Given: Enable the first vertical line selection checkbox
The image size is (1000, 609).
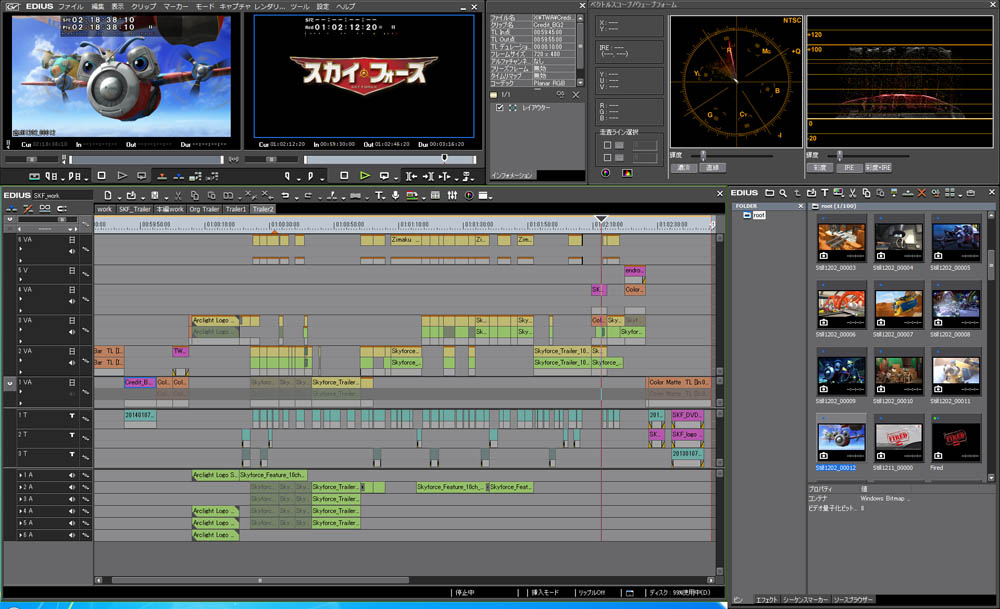Looking at the screenshot, I should 607,145.
